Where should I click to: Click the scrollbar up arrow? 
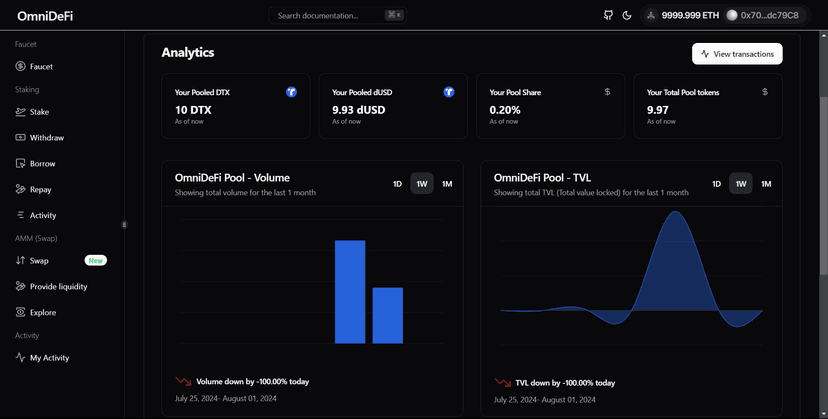pos(823,34)
